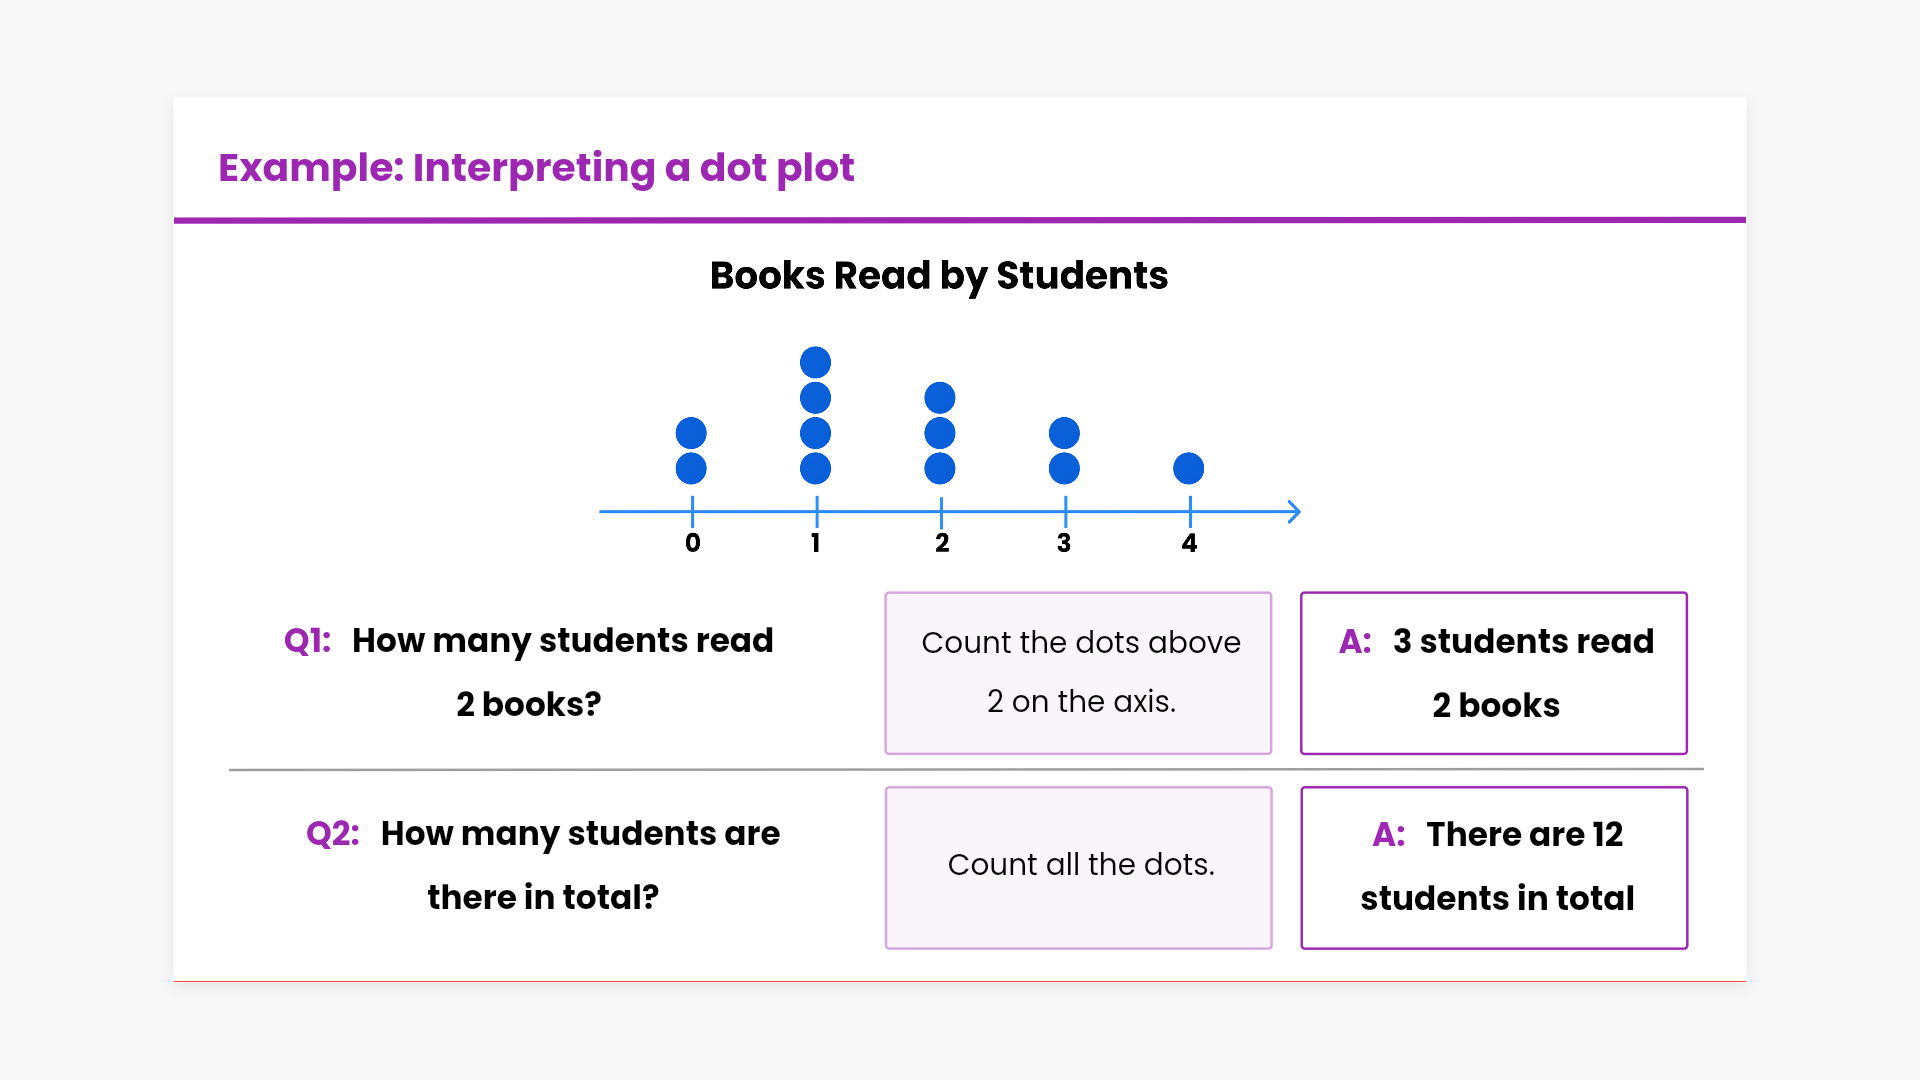Click the bottom dot above 0
Viewport: 1920px width, 1080px height.
click(x=691, y=468)
